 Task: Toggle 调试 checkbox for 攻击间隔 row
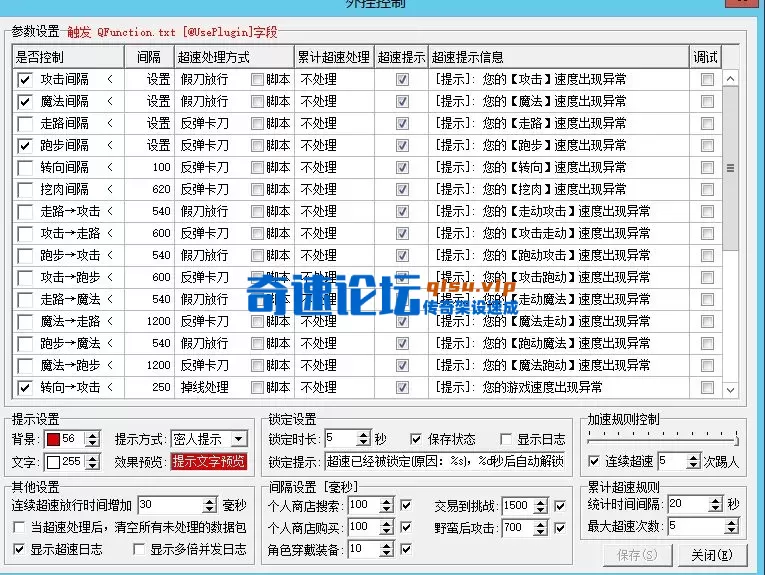(x=707, y=79)
